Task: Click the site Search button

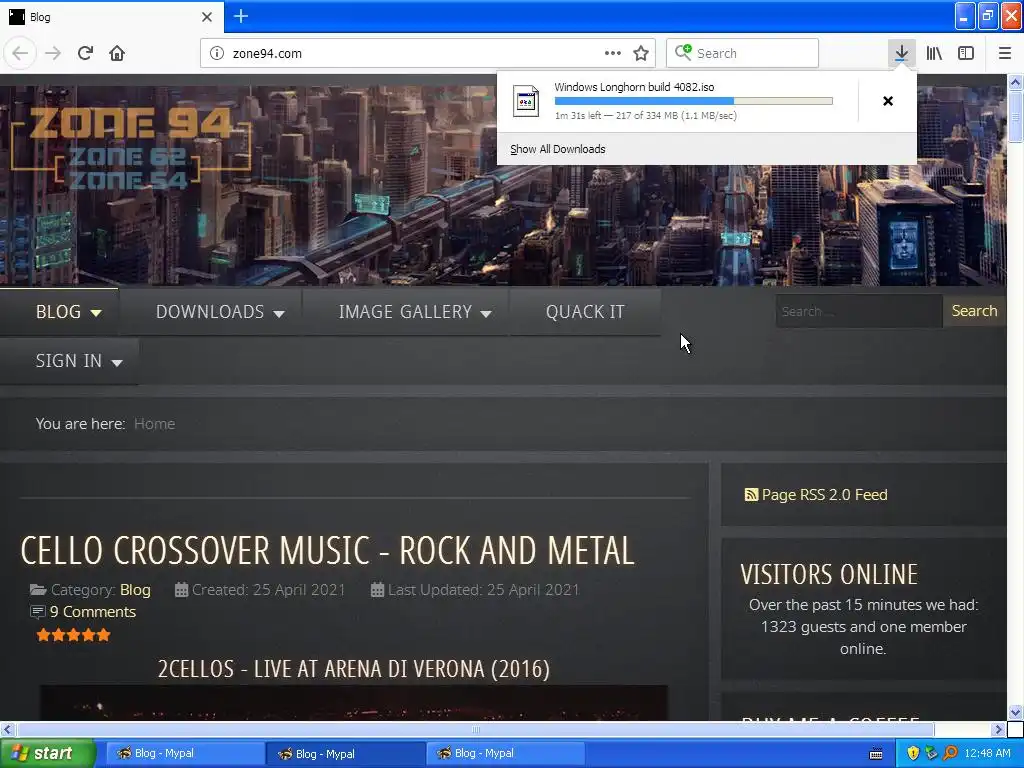Action: (974, 311)
